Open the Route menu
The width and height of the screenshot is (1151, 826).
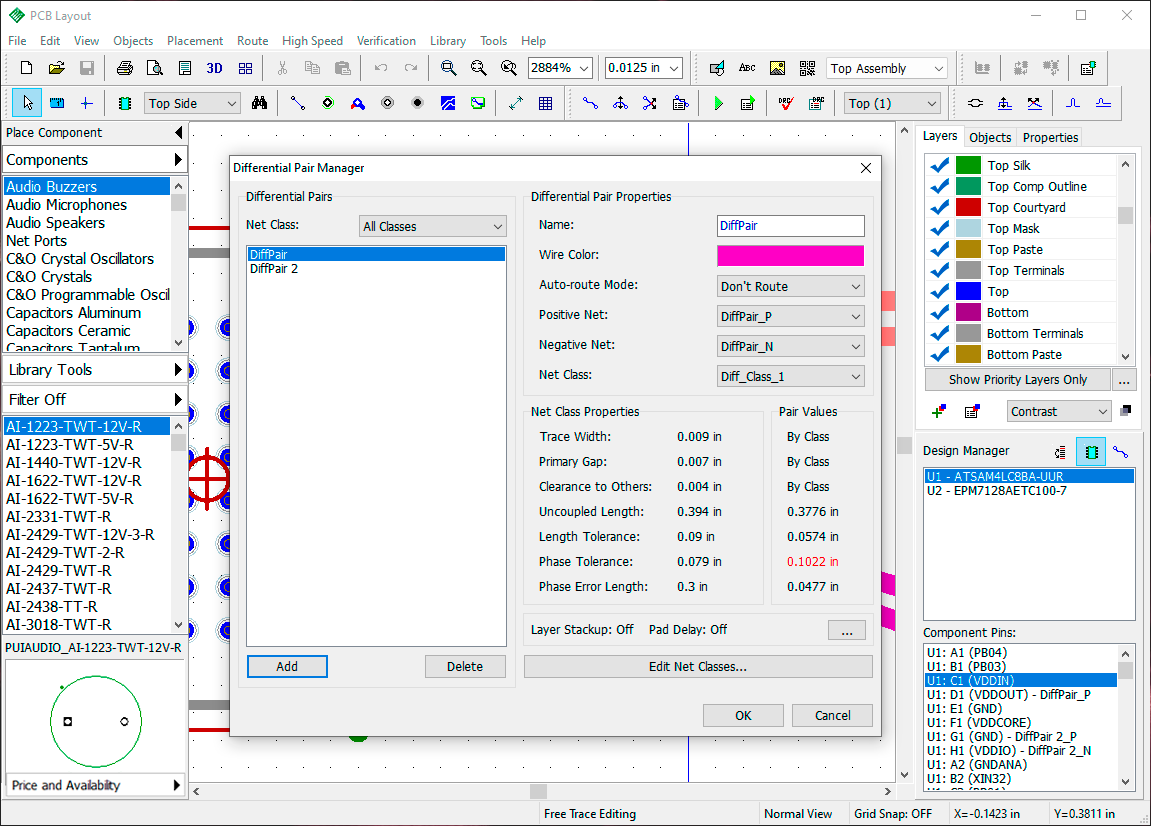[253, 41]
